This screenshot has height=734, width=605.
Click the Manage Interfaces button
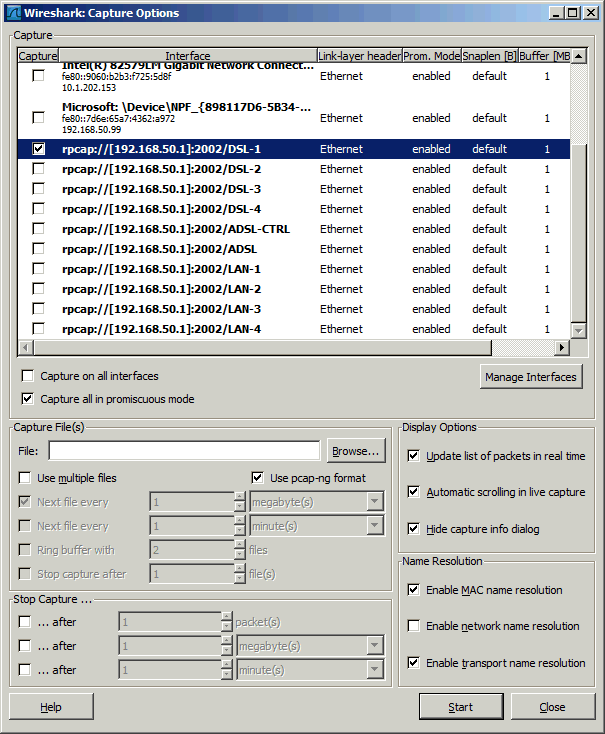(x=530, y=377)
